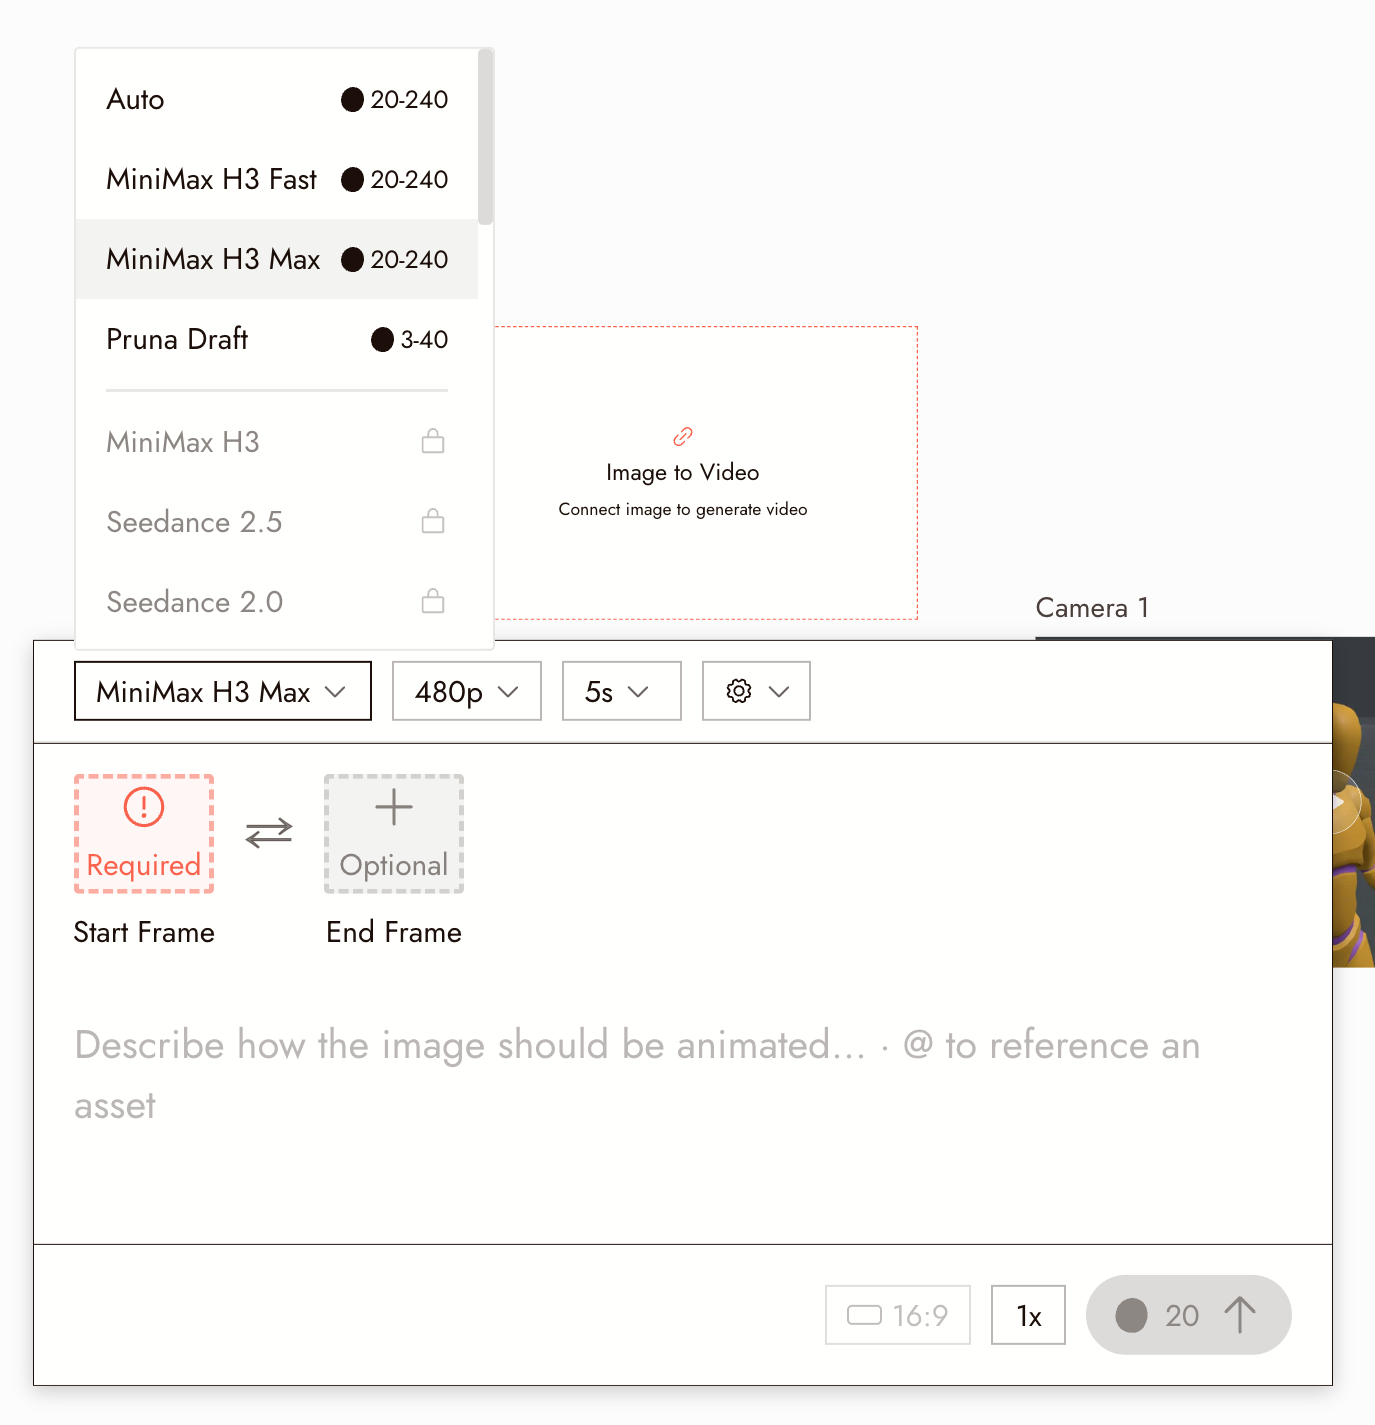Click the link icon in Image to Video node
The image size is (1375, 1425).
(683, 436)
